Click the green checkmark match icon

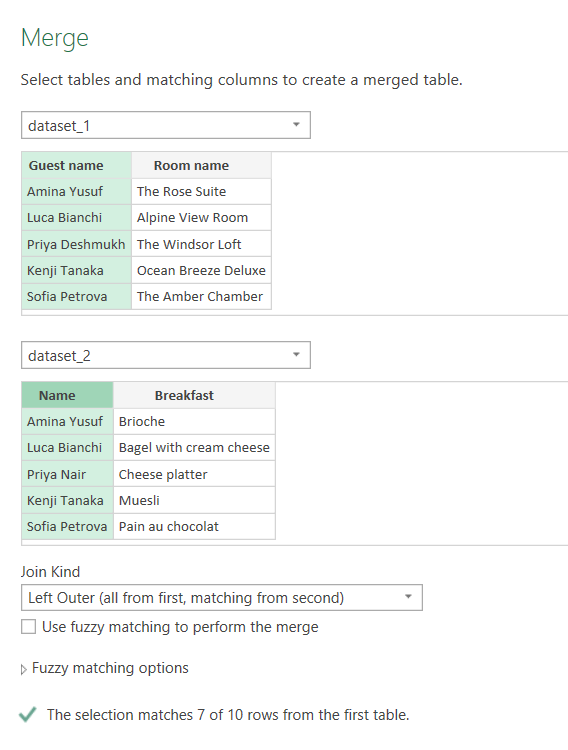pos(27,715)
